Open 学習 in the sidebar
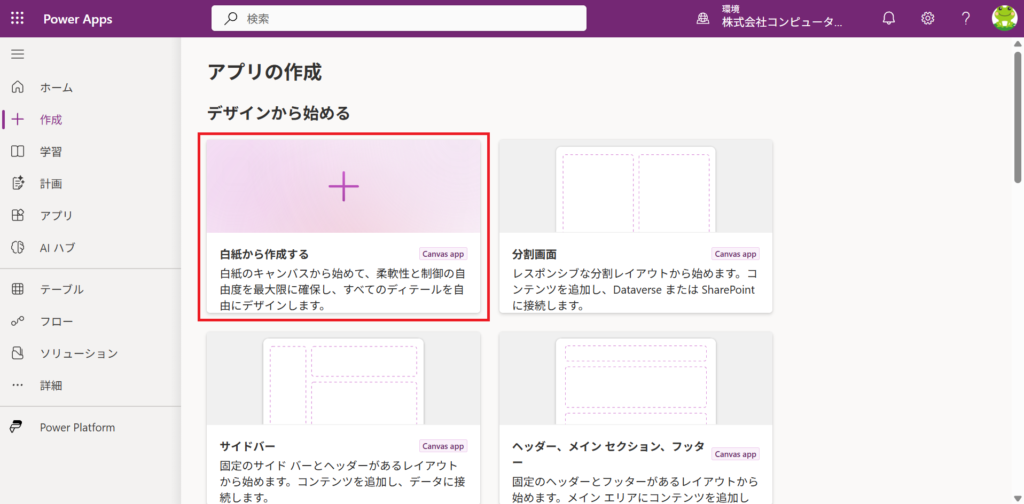 click(51, 151)
